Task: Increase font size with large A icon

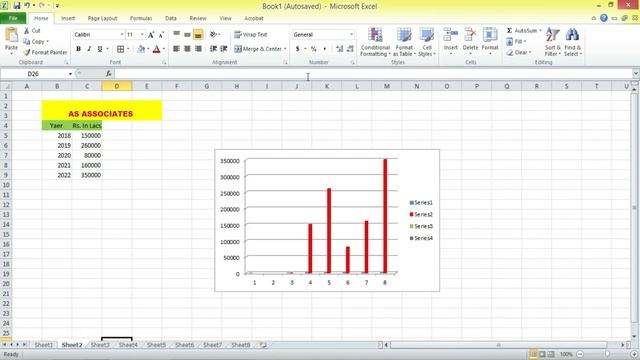Action: [x=151, y=35]
